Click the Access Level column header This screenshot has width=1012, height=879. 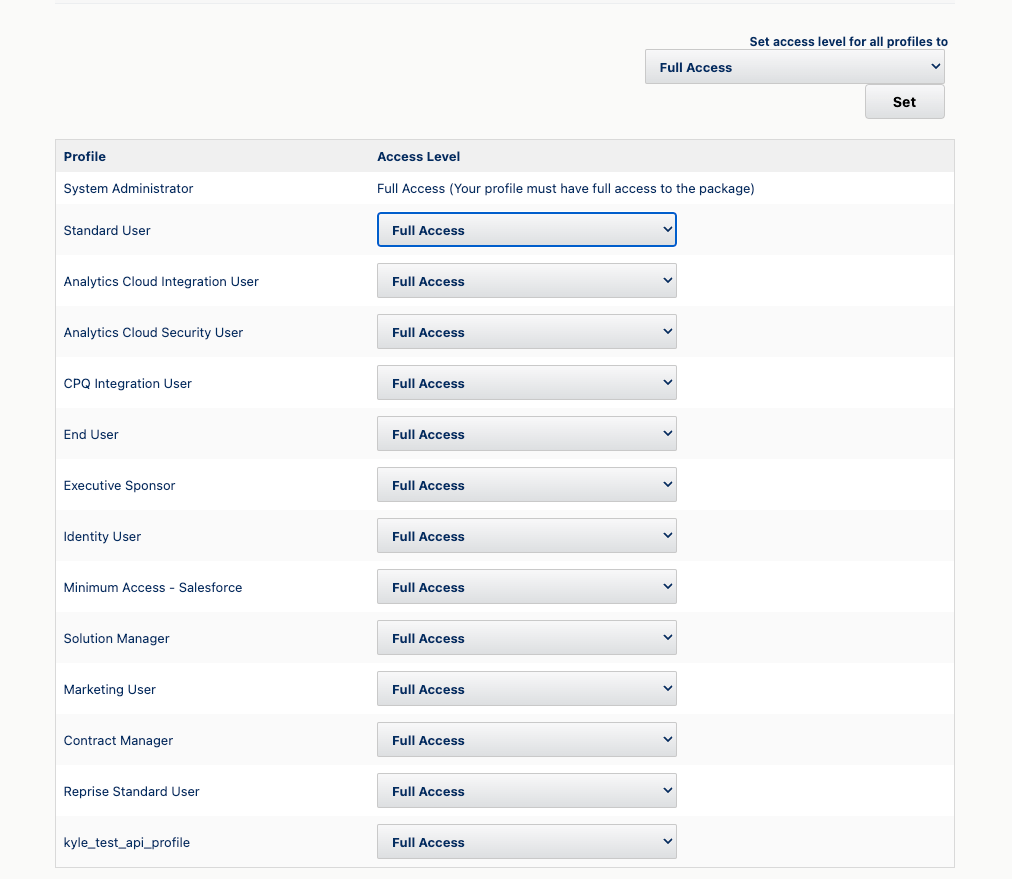pos(418,156)
